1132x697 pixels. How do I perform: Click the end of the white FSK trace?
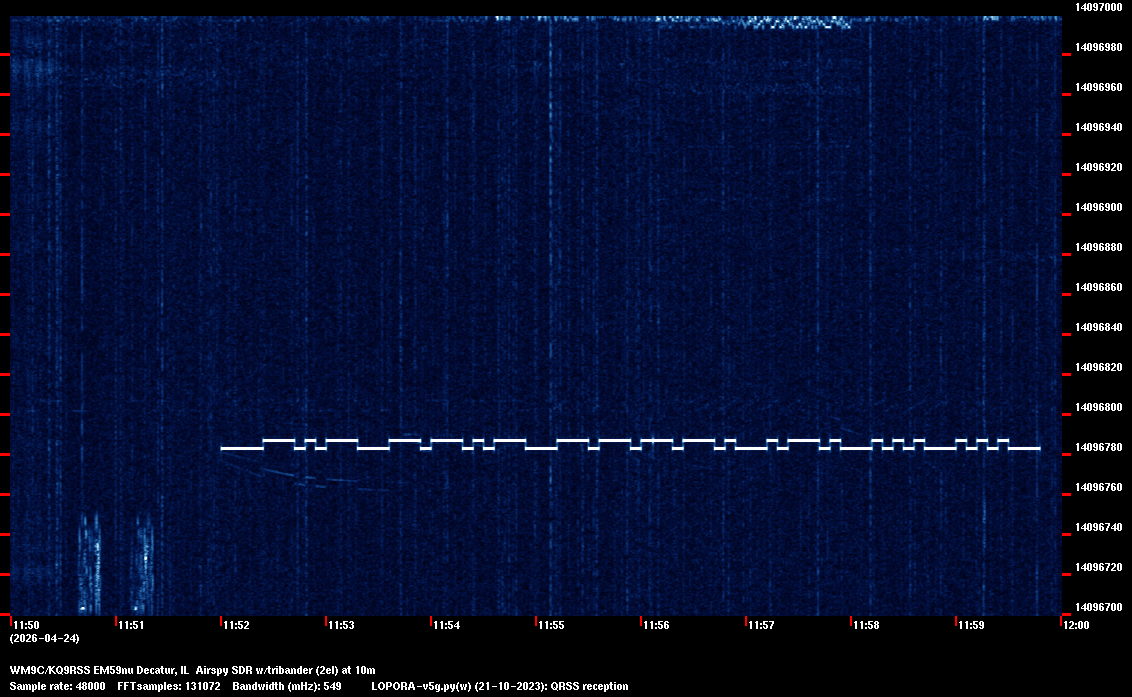tap(1037, 448)
